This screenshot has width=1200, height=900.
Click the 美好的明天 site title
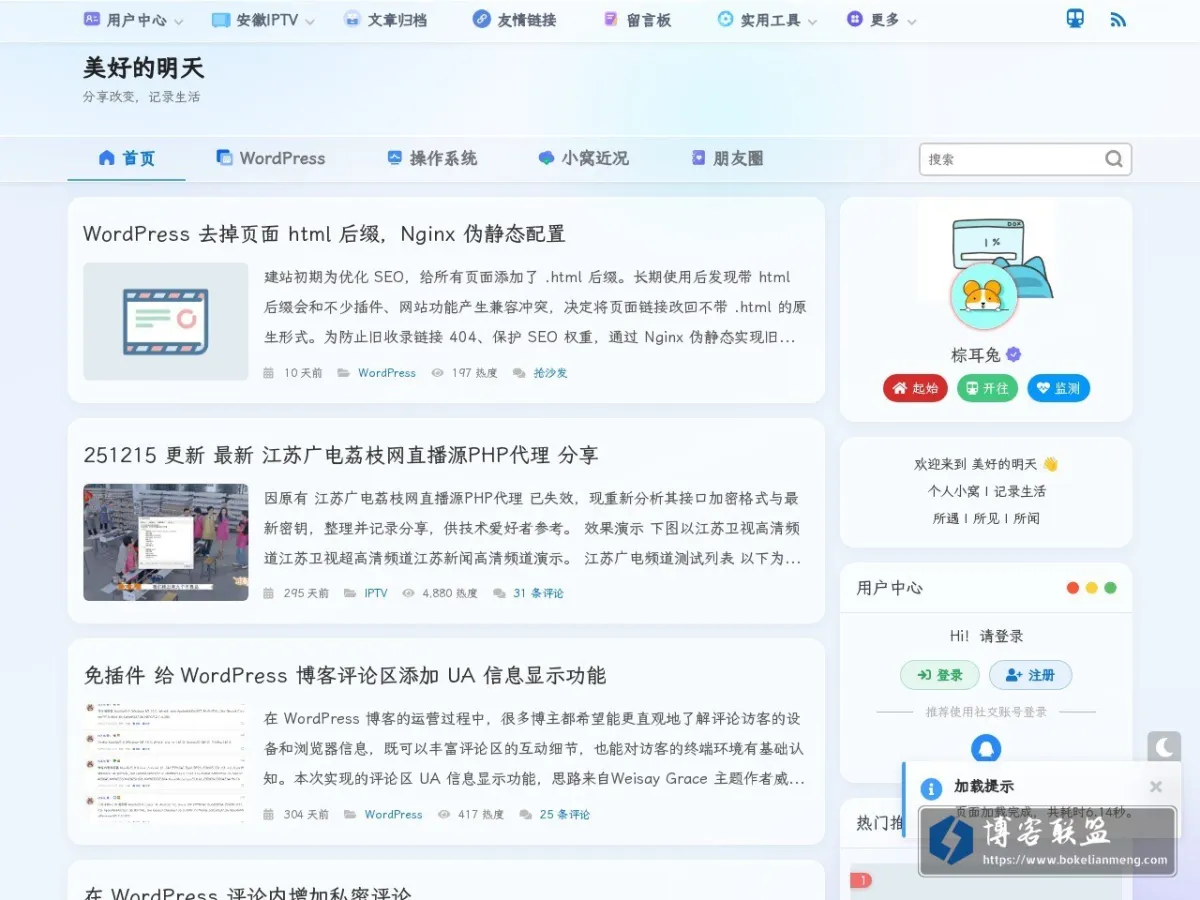click(x=143, y=68)
